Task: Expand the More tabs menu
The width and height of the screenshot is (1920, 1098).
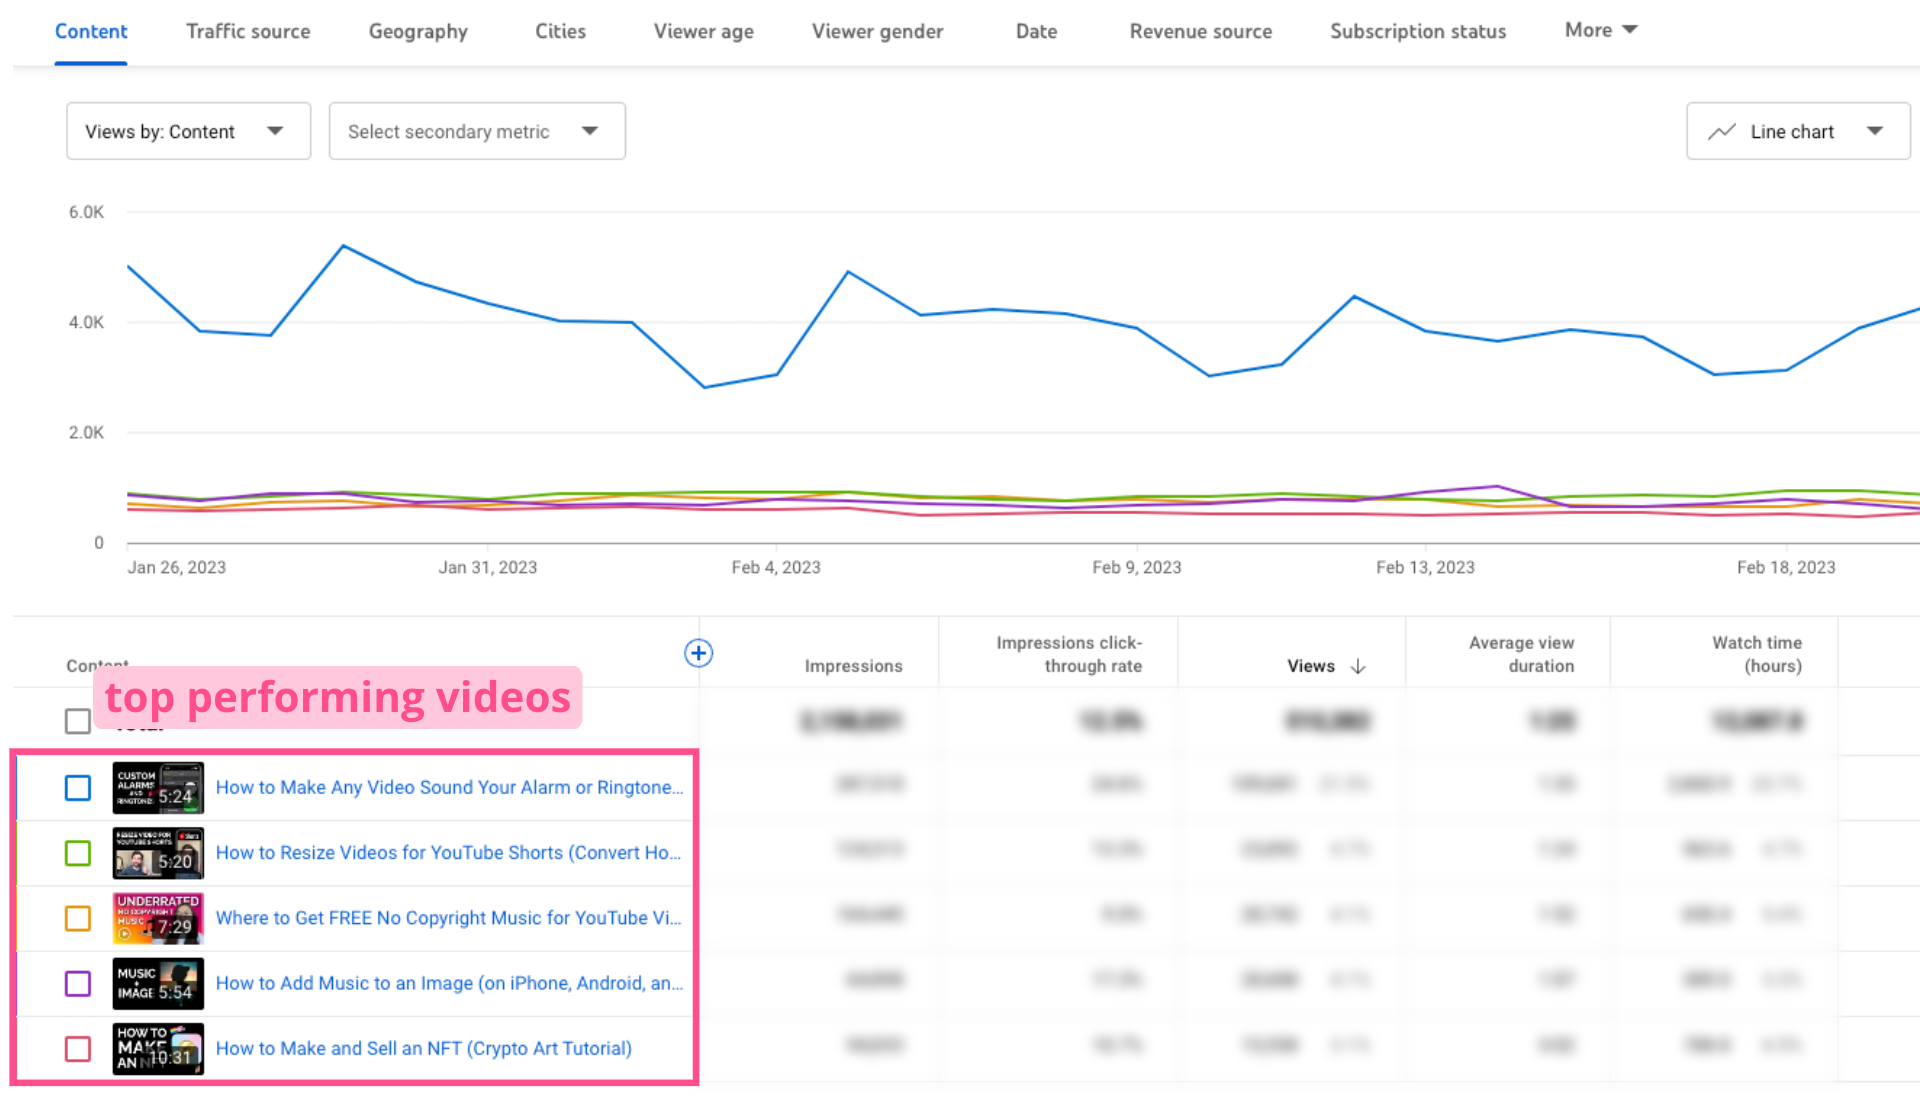Action: tap(1600, 30)
